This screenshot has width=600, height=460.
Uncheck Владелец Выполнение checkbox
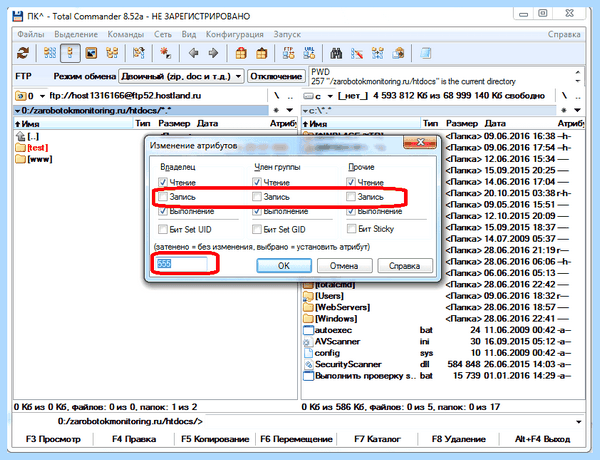pos(163,211)
